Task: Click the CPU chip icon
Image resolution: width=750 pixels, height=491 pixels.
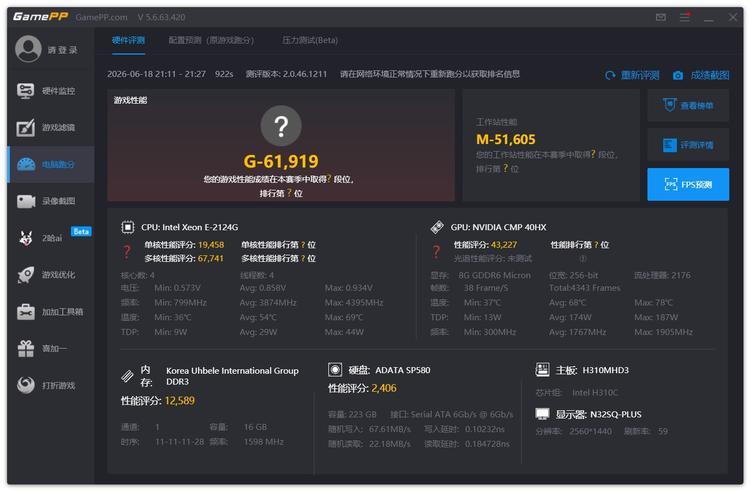Action: pos(128,227)
